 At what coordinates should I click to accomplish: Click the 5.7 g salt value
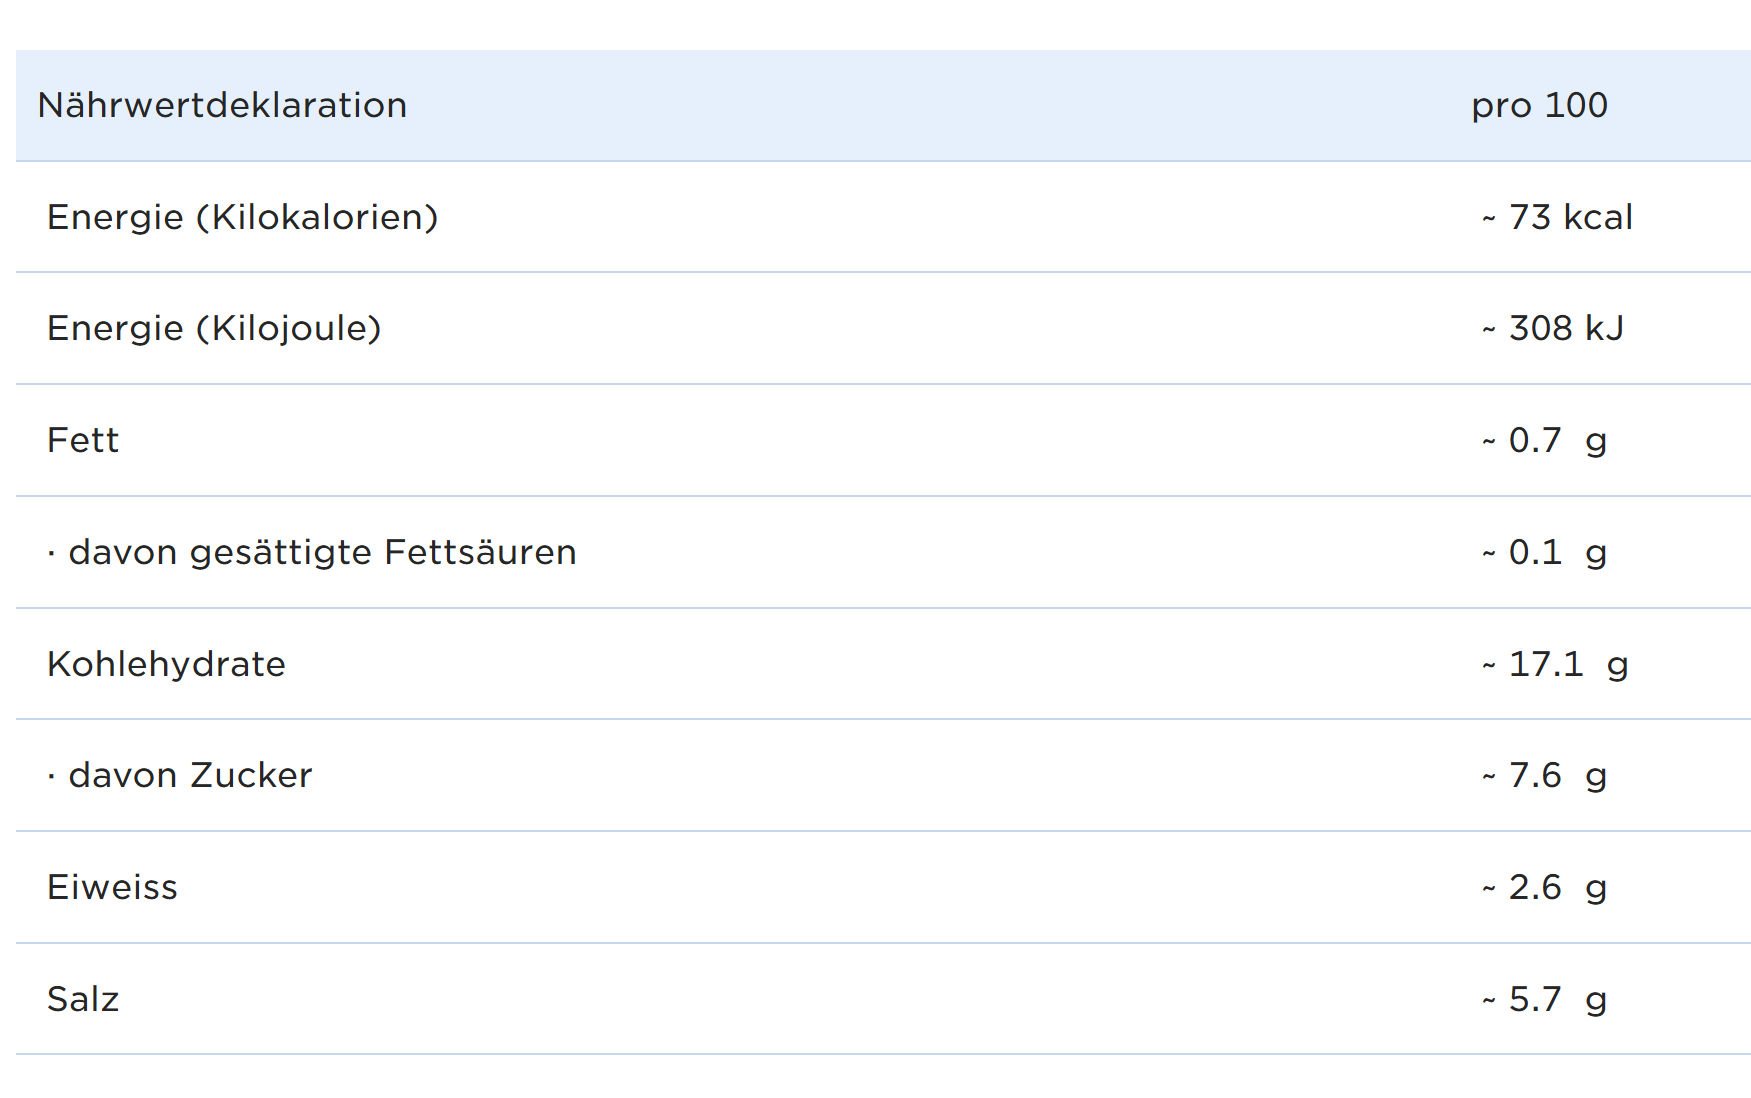pyautogui.click(x=1557, y=999)
